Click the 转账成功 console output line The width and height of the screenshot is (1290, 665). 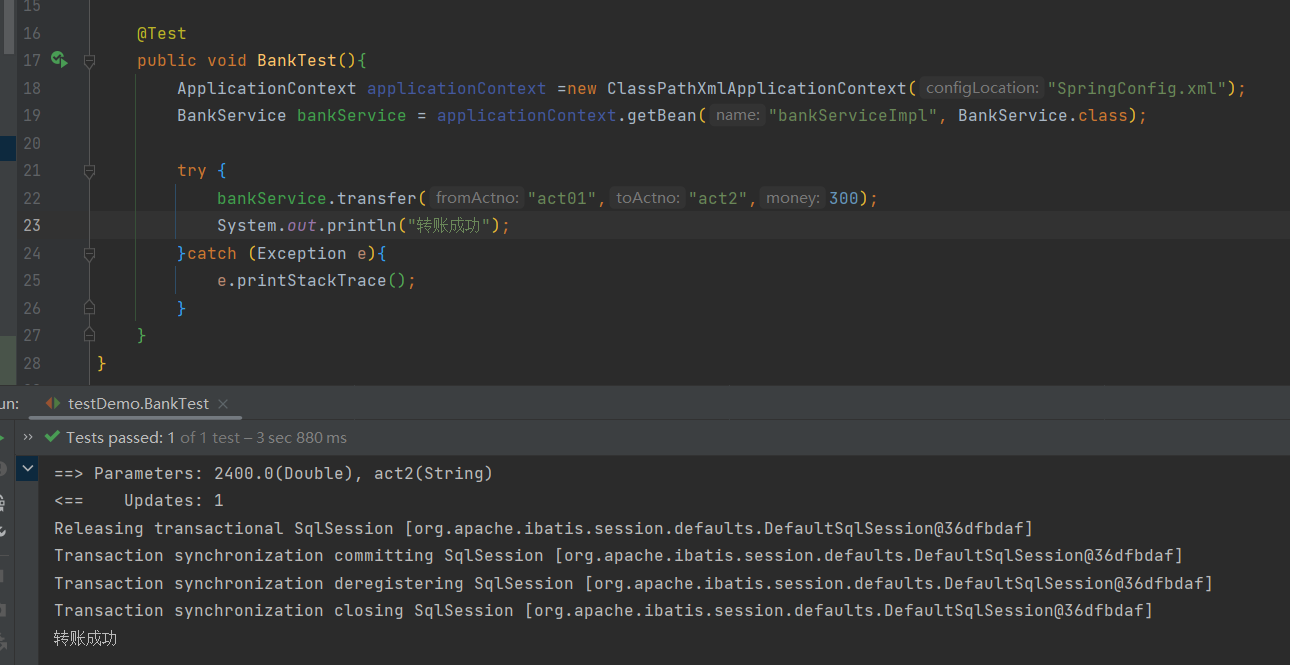coord(85,638)
